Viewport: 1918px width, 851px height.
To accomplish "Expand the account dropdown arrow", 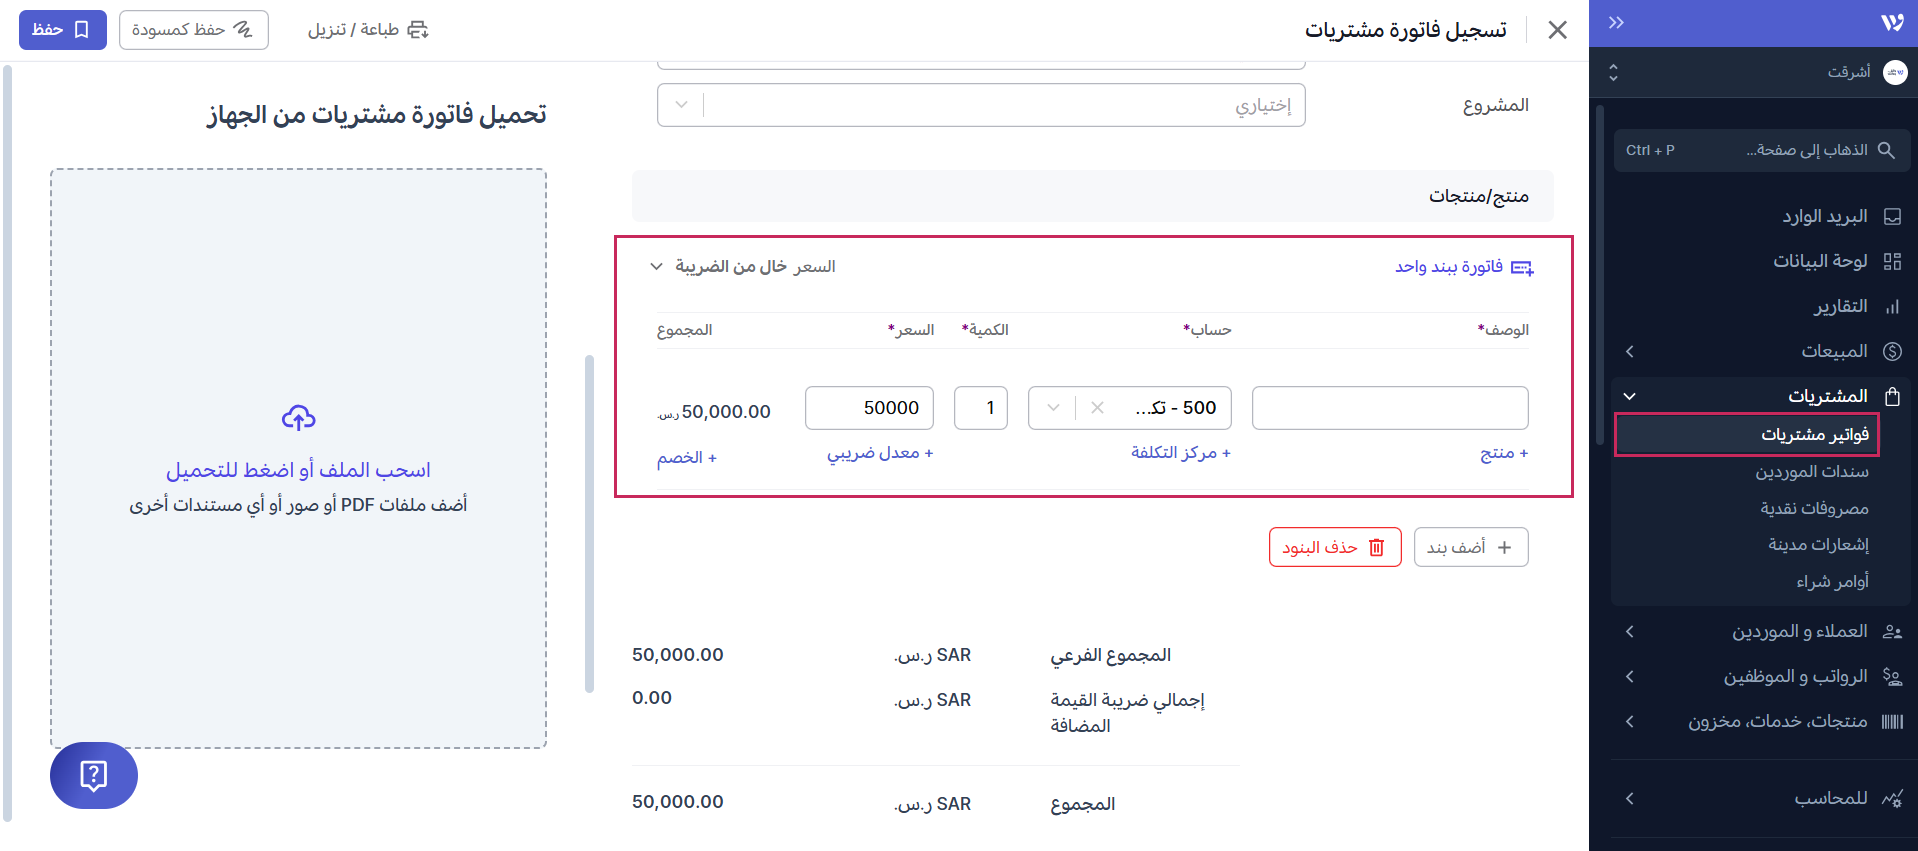I will 1053,408.
